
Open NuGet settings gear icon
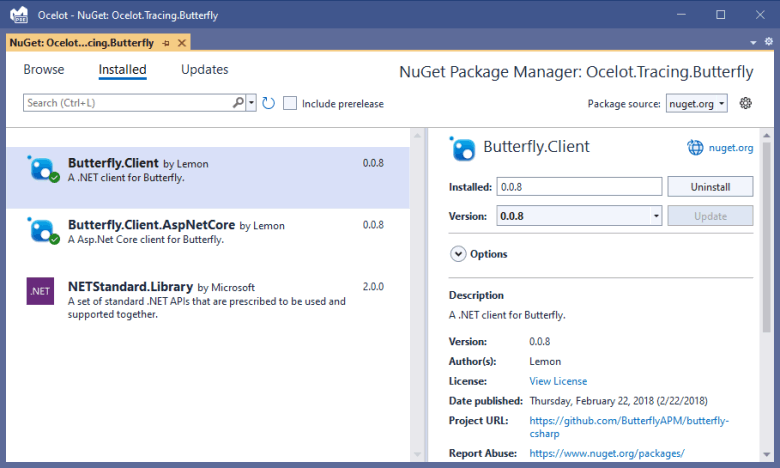745,103
